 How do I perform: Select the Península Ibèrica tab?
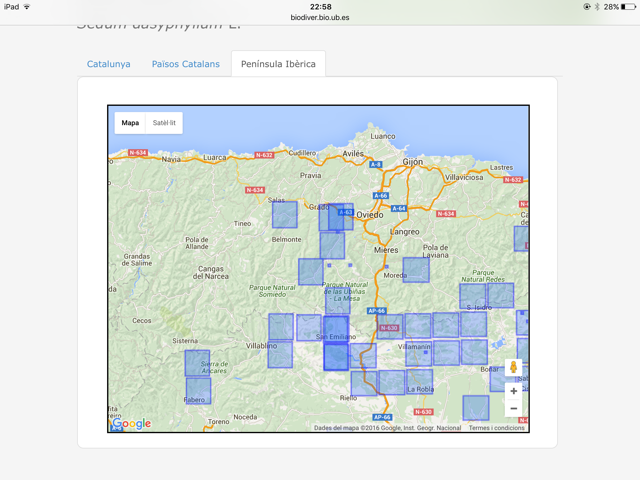(278, 64)
